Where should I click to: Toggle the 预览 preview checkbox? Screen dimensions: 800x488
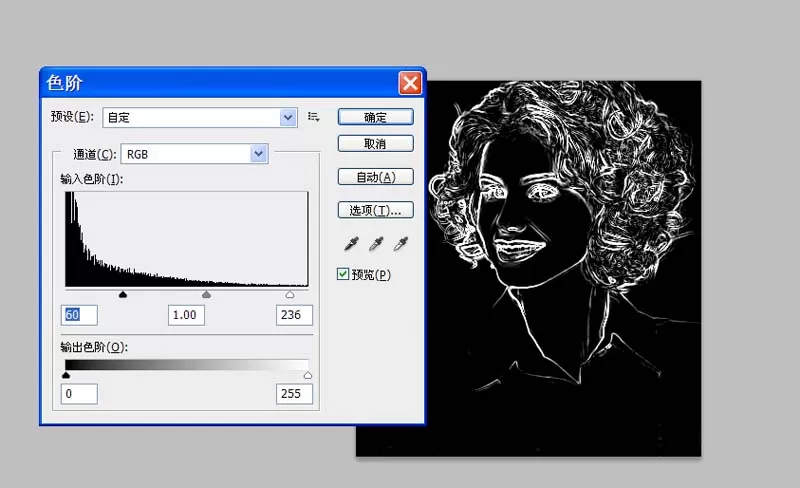pos(343,274)
